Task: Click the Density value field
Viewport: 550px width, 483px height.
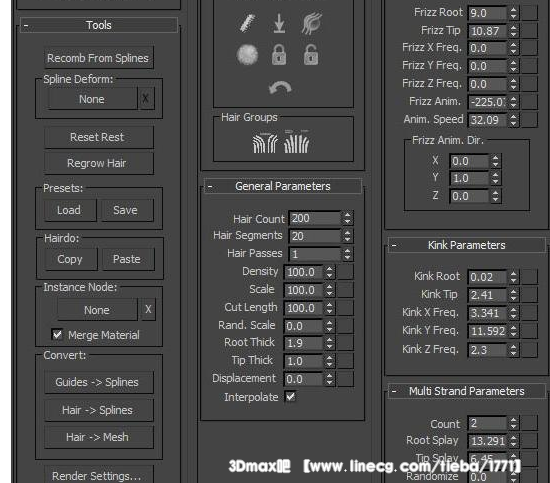Action: click(303, 272)
